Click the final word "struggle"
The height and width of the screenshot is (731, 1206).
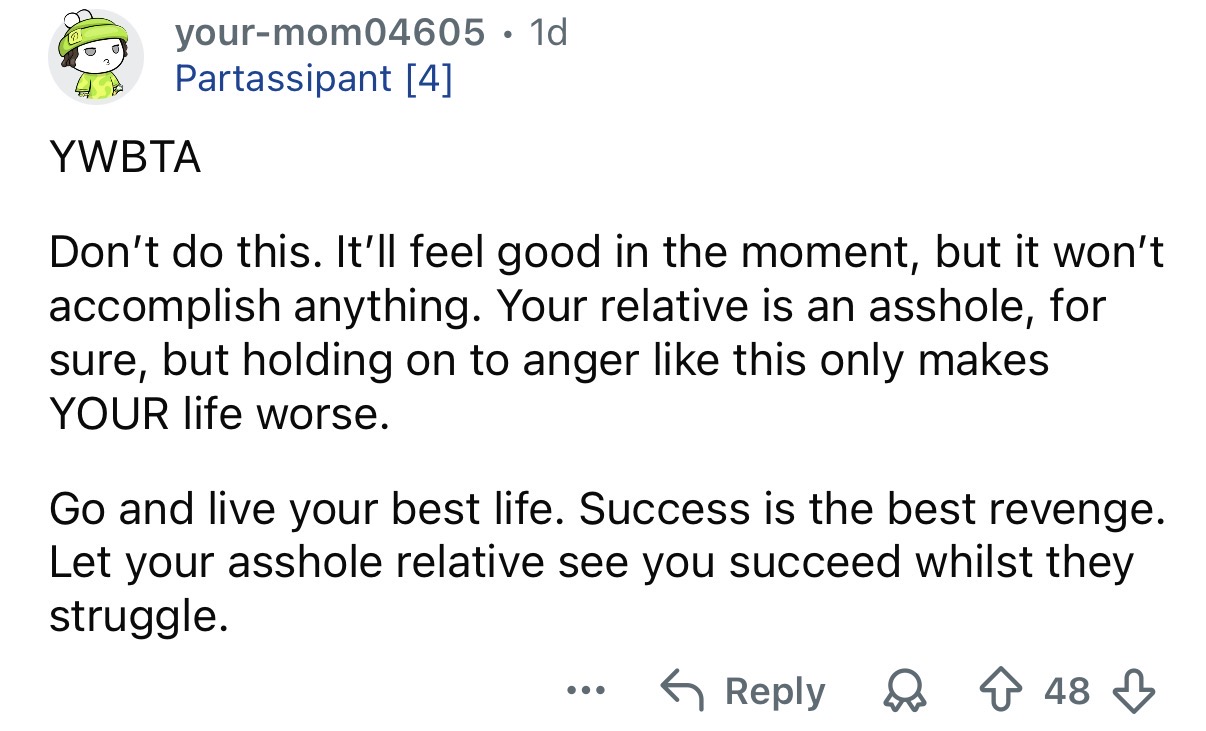point(131,615)
